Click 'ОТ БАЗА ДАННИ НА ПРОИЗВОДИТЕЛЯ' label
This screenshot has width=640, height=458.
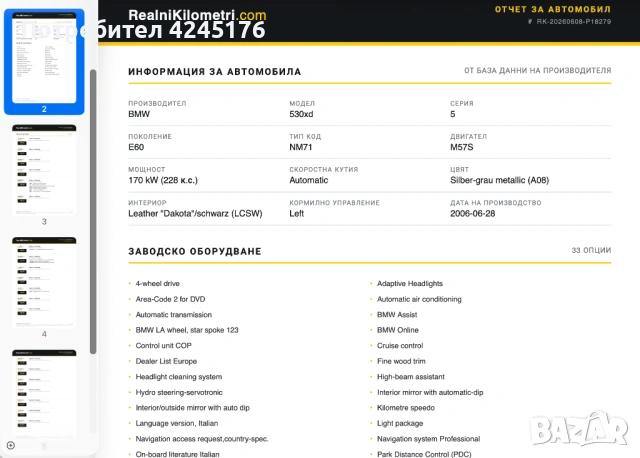click(x=538, y=71)
